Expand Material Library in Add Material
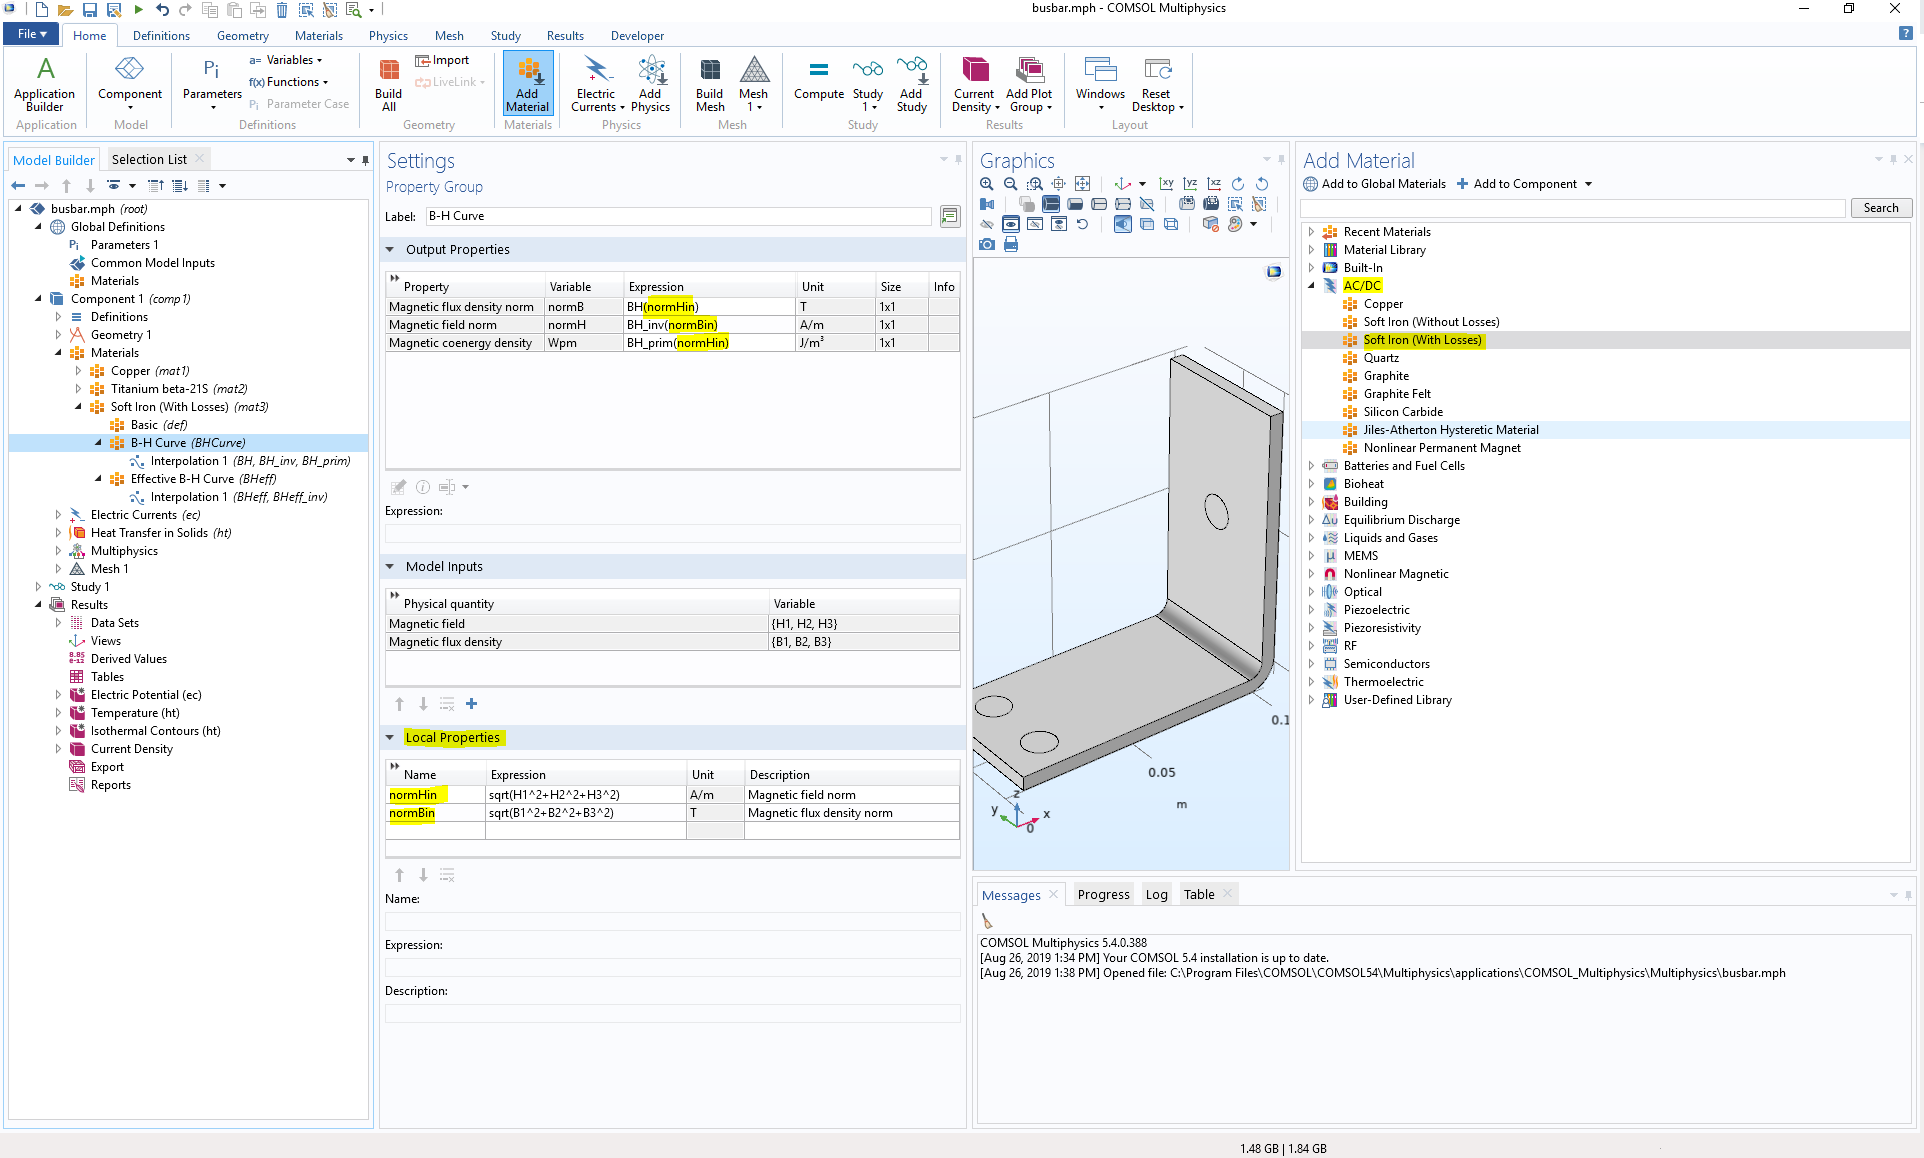The width and height of the screenshot is (1924, 1158). point(1311,250)
